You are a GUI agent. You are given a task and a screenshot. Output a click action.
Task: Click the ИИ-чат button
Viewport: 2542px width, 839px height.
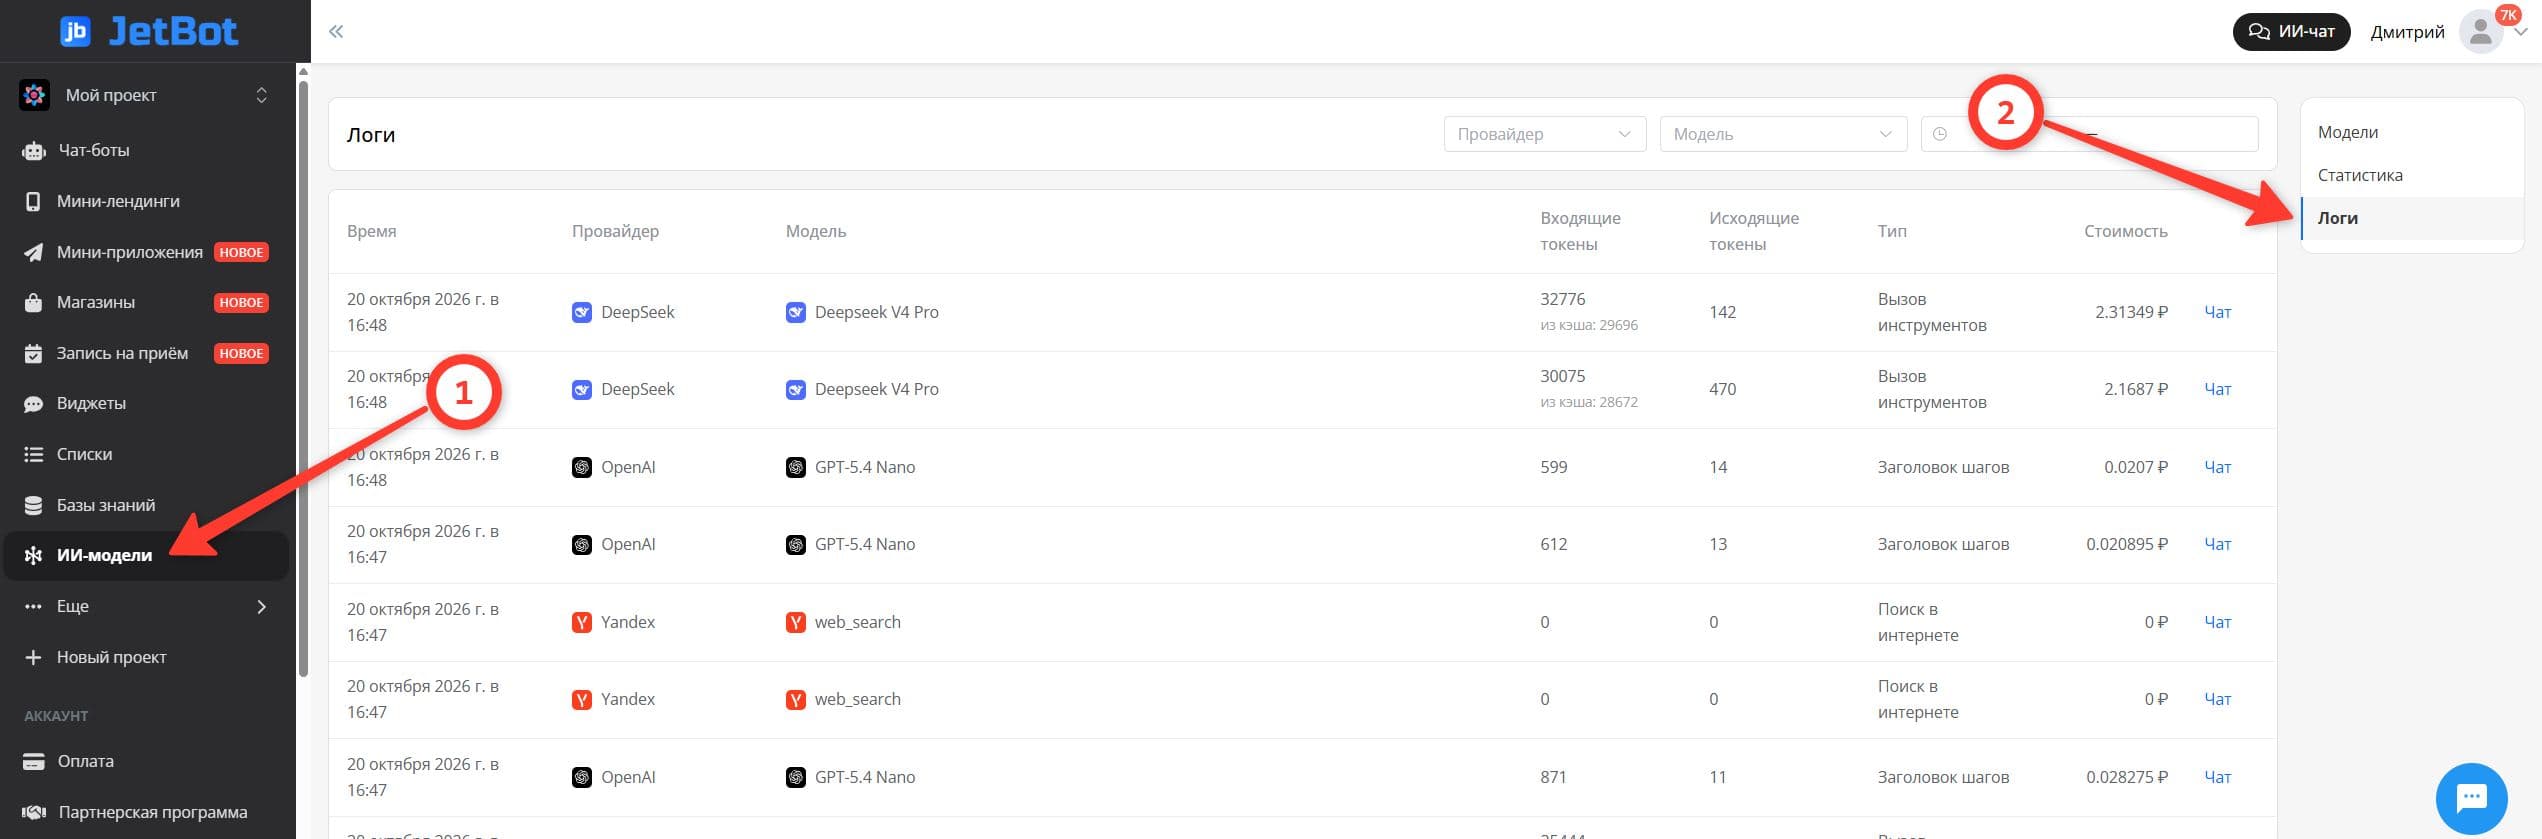click(x=2291, y=32)
